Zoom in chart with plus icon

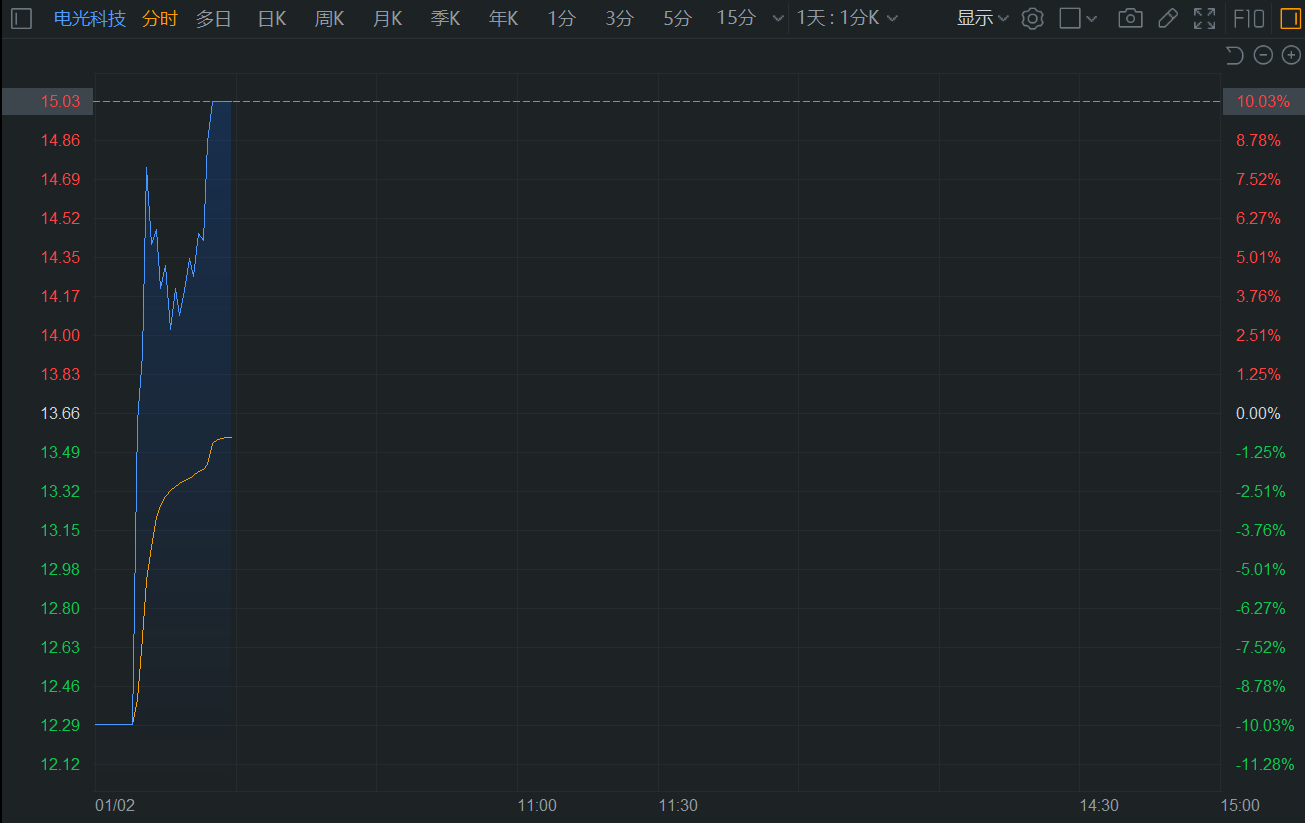[x=1291, y=56]
